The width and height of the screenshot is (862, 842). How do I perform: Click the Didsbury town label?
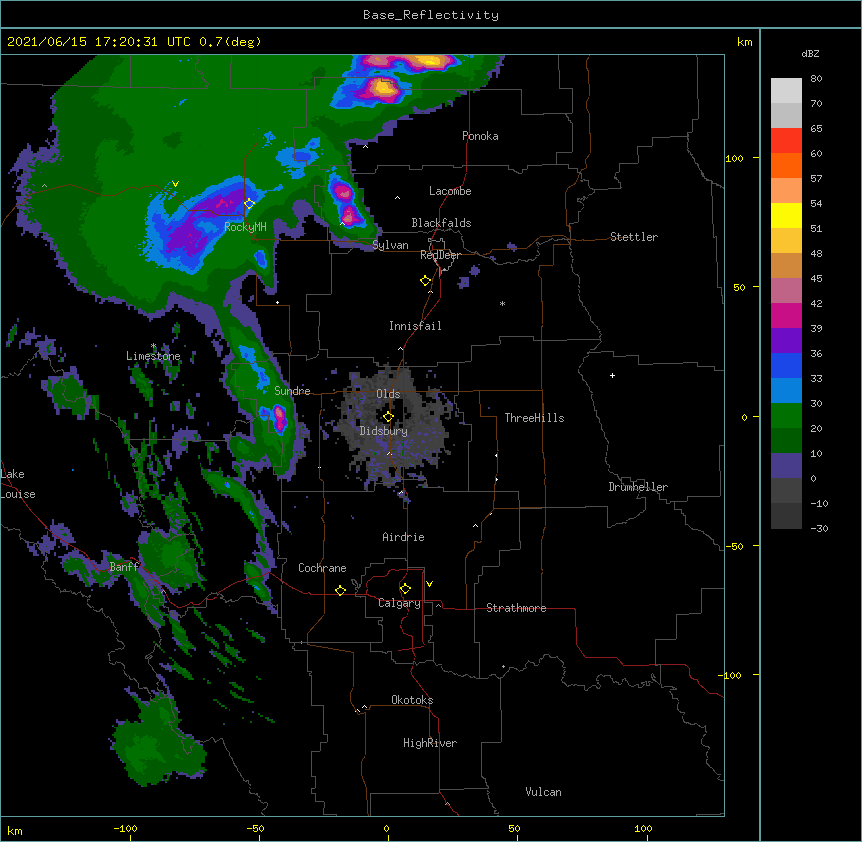tap(384, 431)
